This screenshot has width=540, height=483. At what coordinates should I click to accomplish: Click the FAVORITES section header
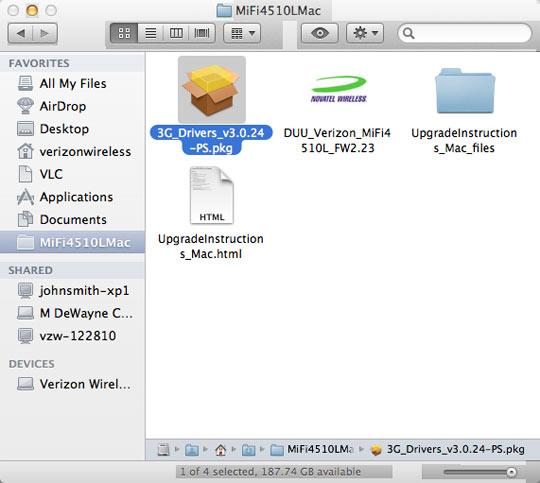[x=39, y=63]
